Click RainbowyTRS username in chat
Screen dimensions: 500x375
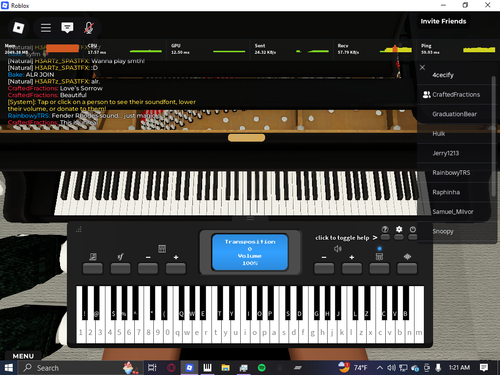[29, 116]
